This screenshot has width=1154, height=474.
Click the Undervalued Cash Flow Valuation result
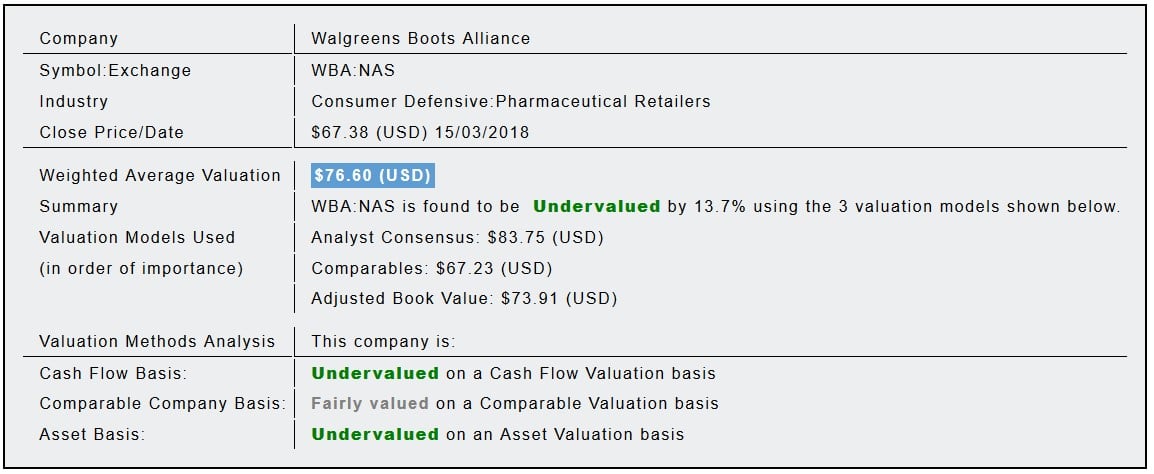coord(375,374)
